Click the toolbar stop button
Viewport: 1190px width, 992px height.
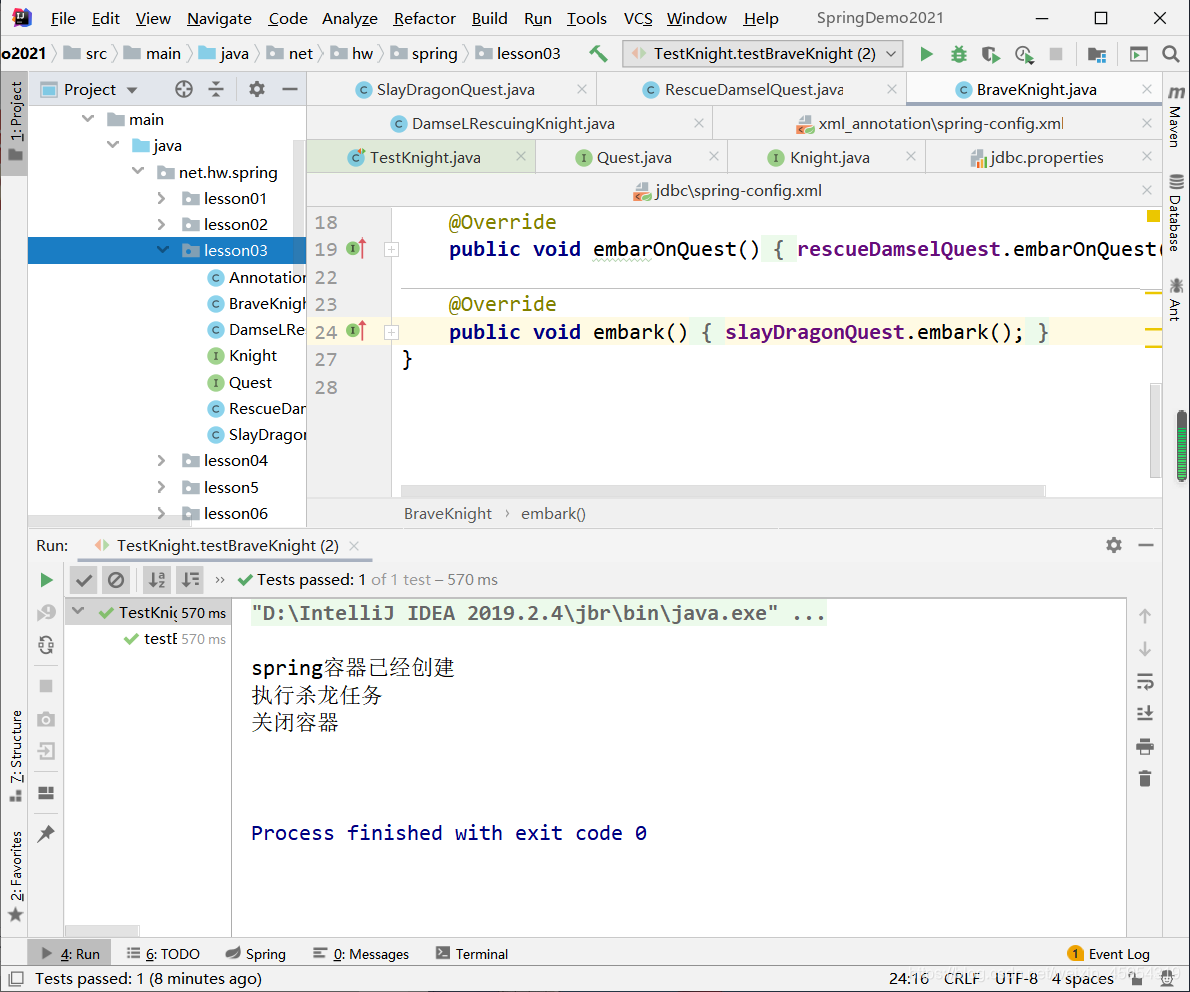point(1056,54)
